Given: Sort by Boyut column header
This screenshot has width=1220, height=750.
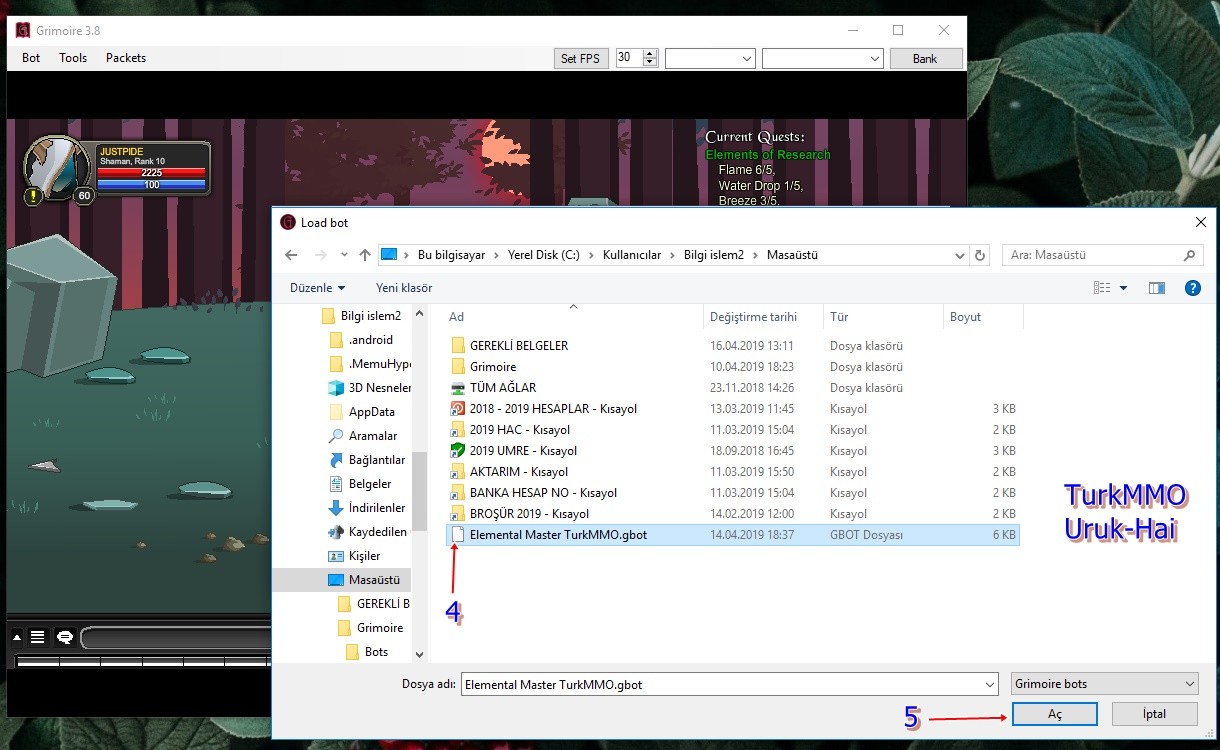Looking at the screenshot, I should pyautogui.click(x=983, y=317).
